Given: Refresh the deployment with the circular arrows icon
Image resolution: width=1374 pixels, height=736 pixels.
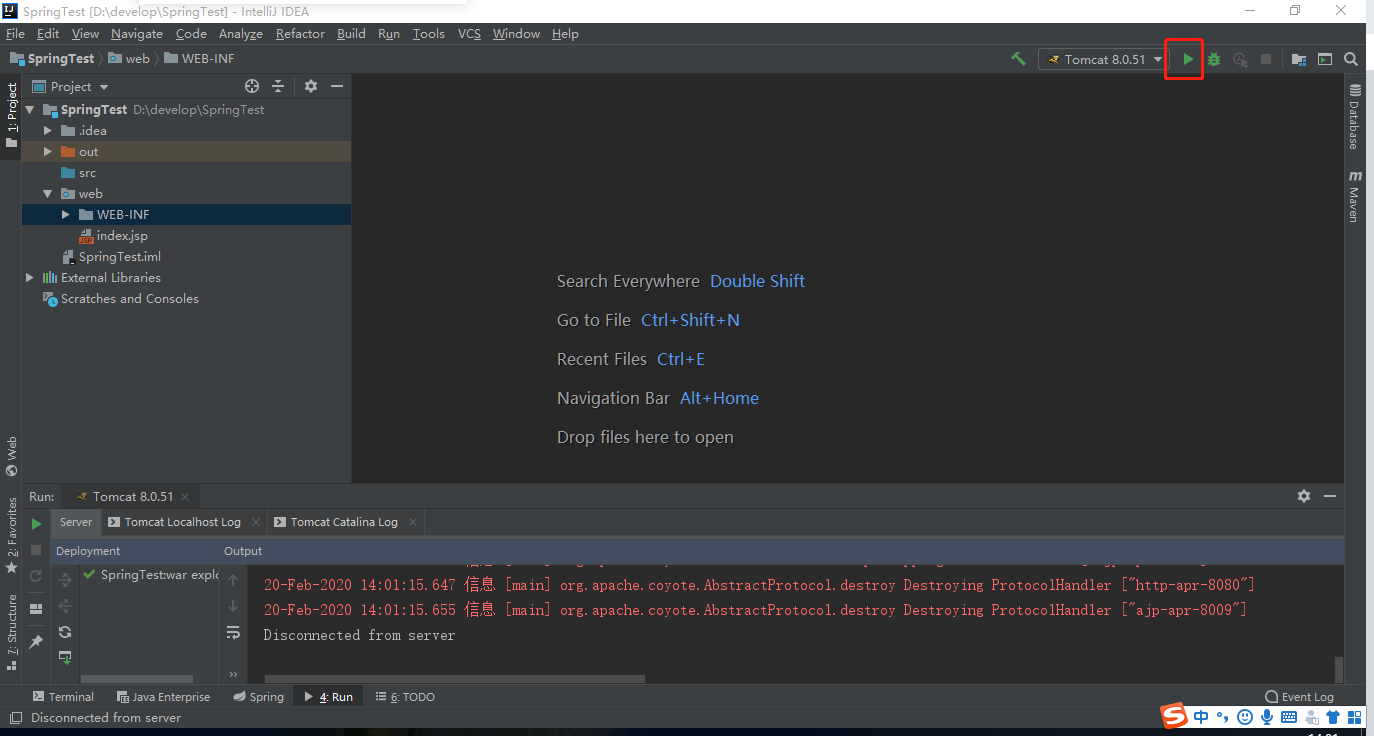Looking at the screenshot, I should (65, 632).
